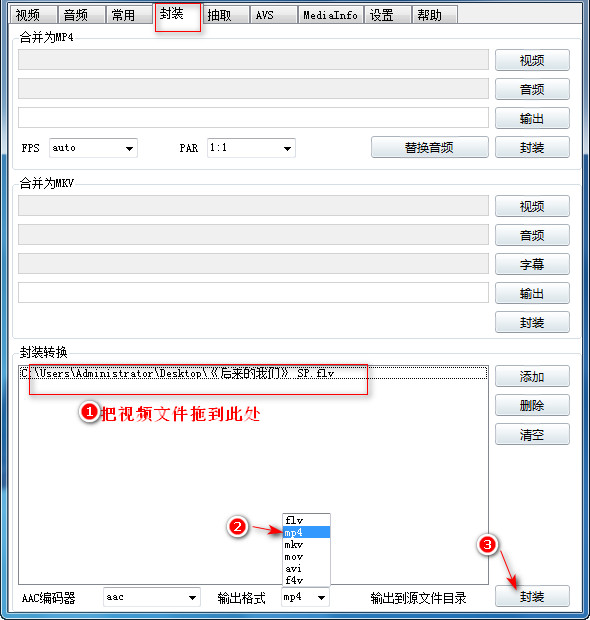Click the MKV output path field

pos(253,293)
